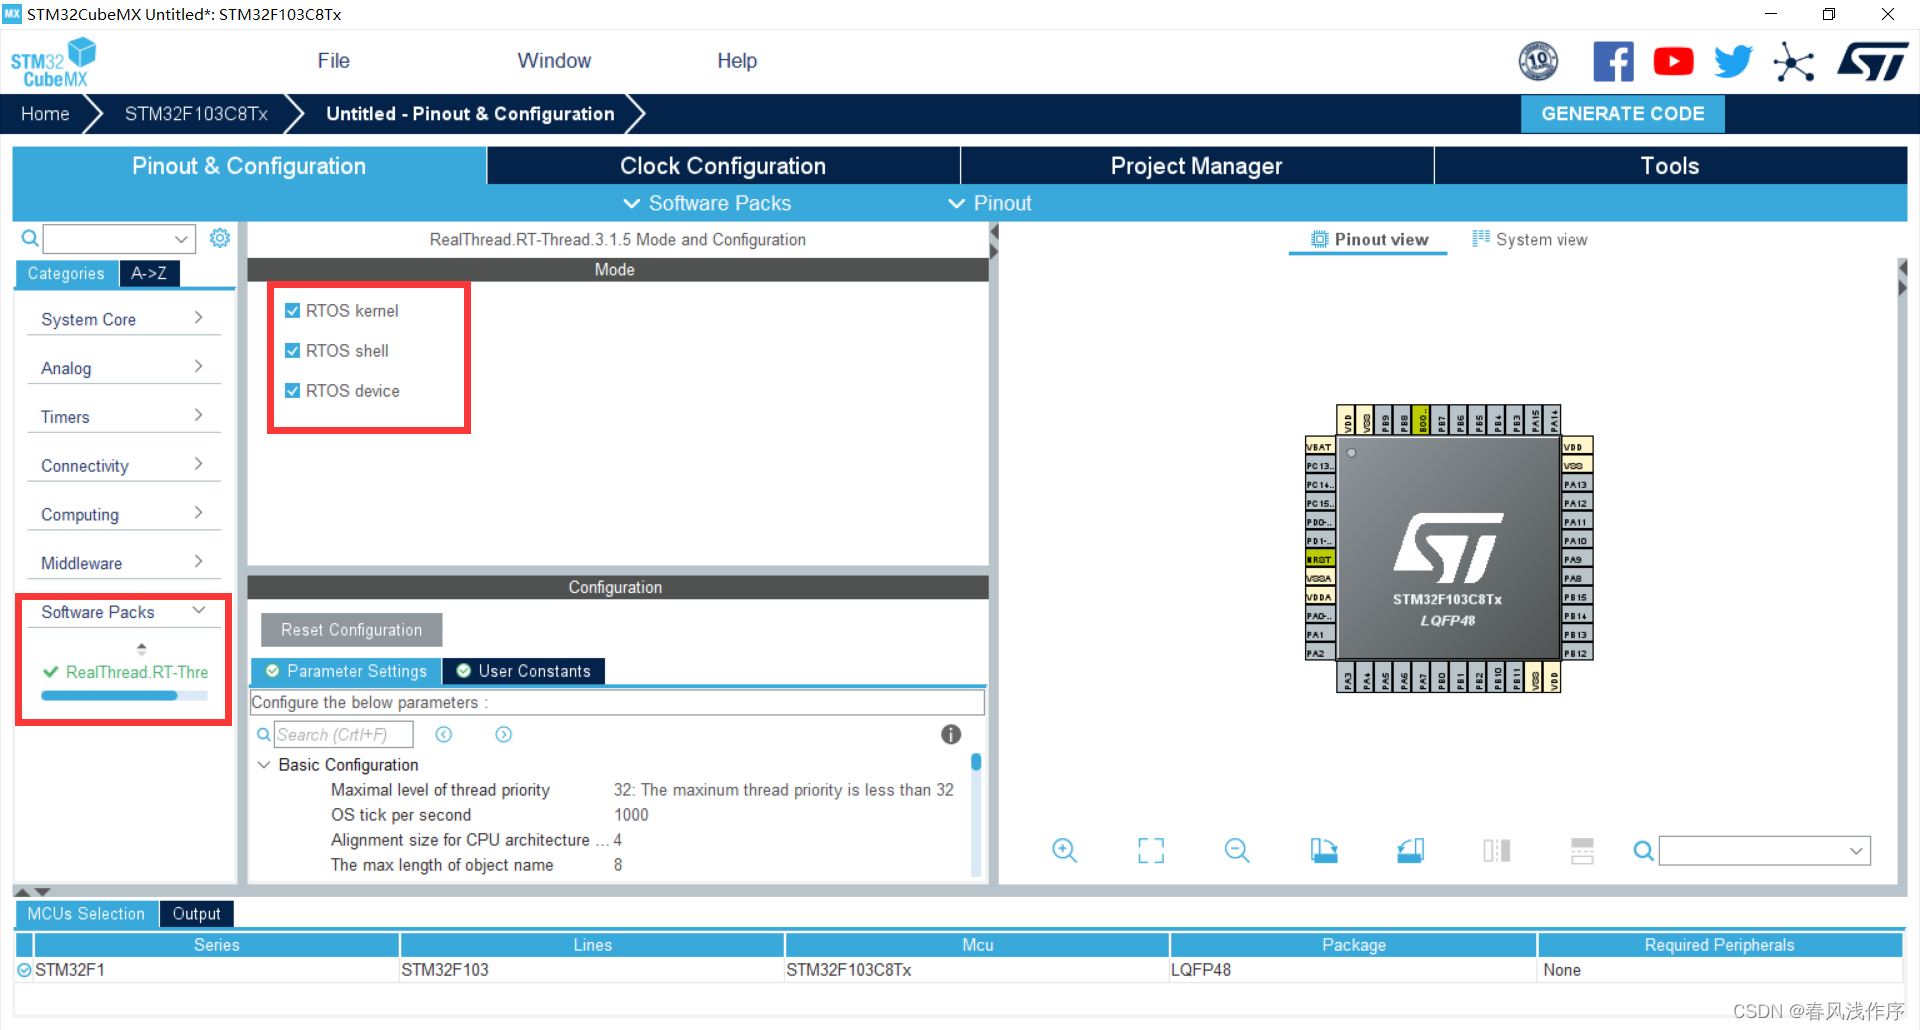The width and height of the screenshot is (1920, 1030).
Task: Select RealThread.RT-Thread software pack item
Action: (126, 672)
